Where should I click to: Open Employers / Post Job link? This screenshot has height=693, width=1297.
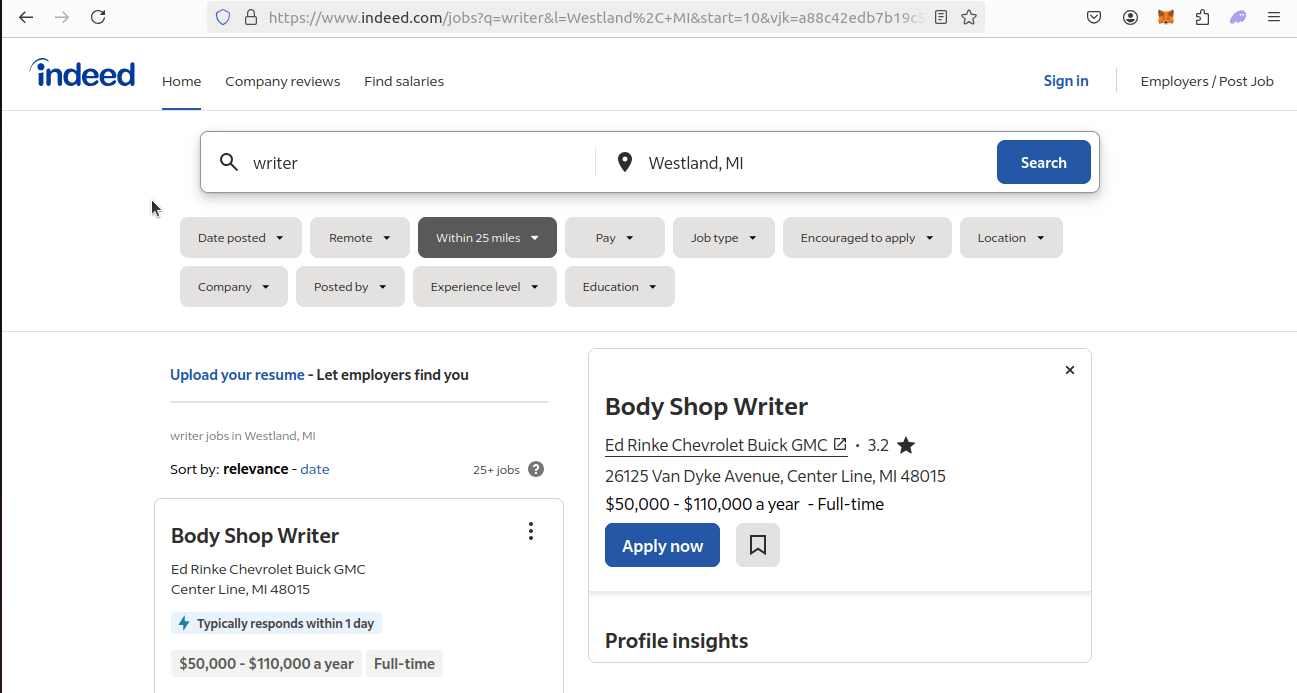point(1207,81)
